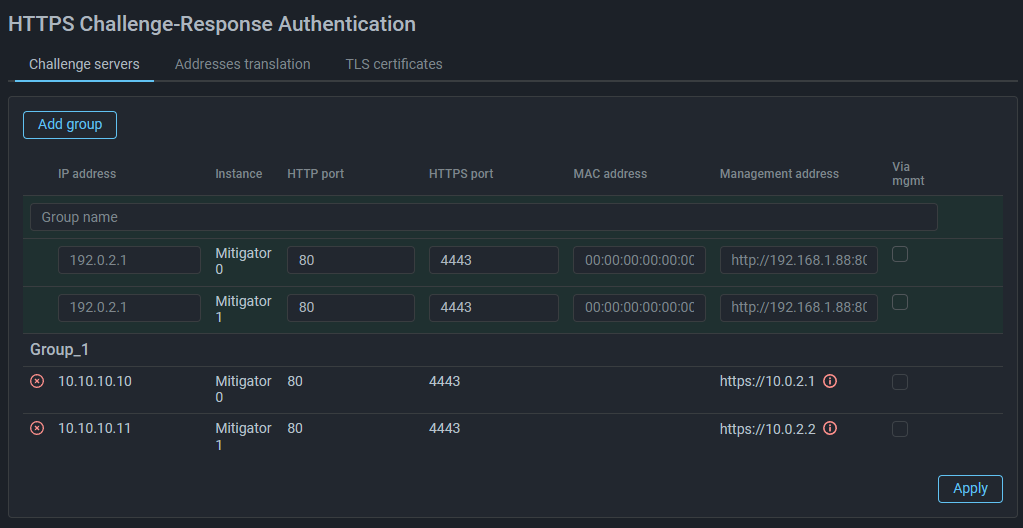Toggle Via mgmt checkbox for 10.10.10.10
Image resolution: width=1023 pixels, height=528 pixels.
(900, 381)
